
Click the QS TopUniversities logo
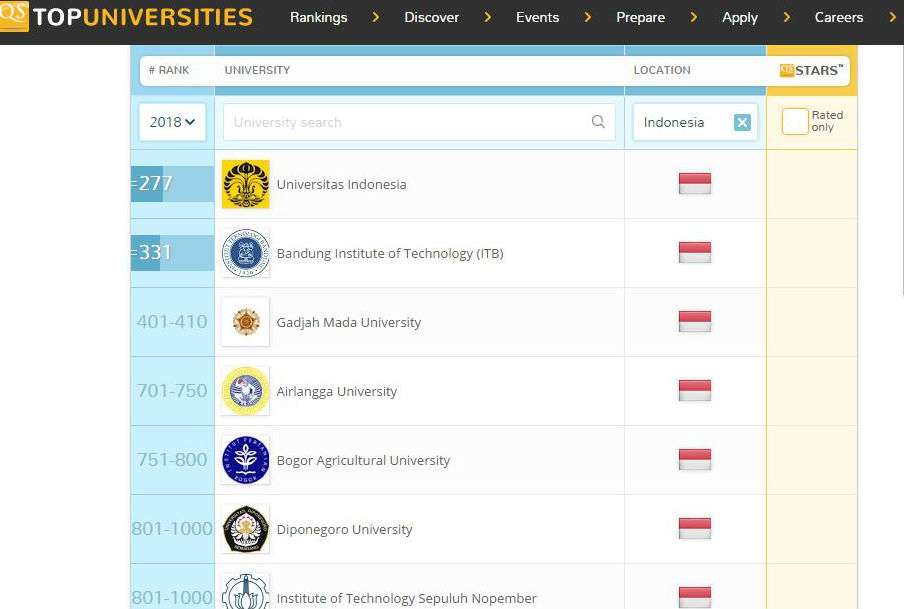(126, 16)
